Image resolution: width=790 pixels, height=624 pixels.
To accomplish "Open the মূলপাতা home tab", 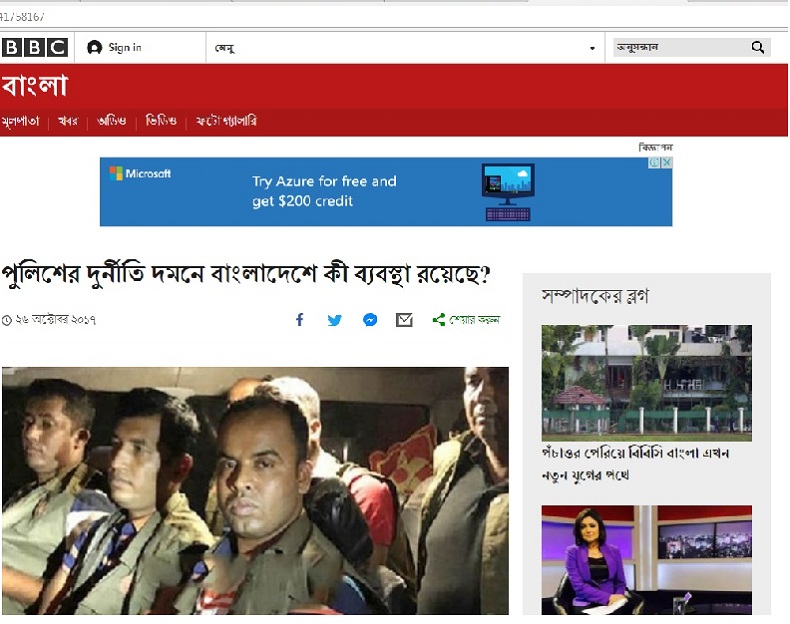I will click(x=20, y=121).
